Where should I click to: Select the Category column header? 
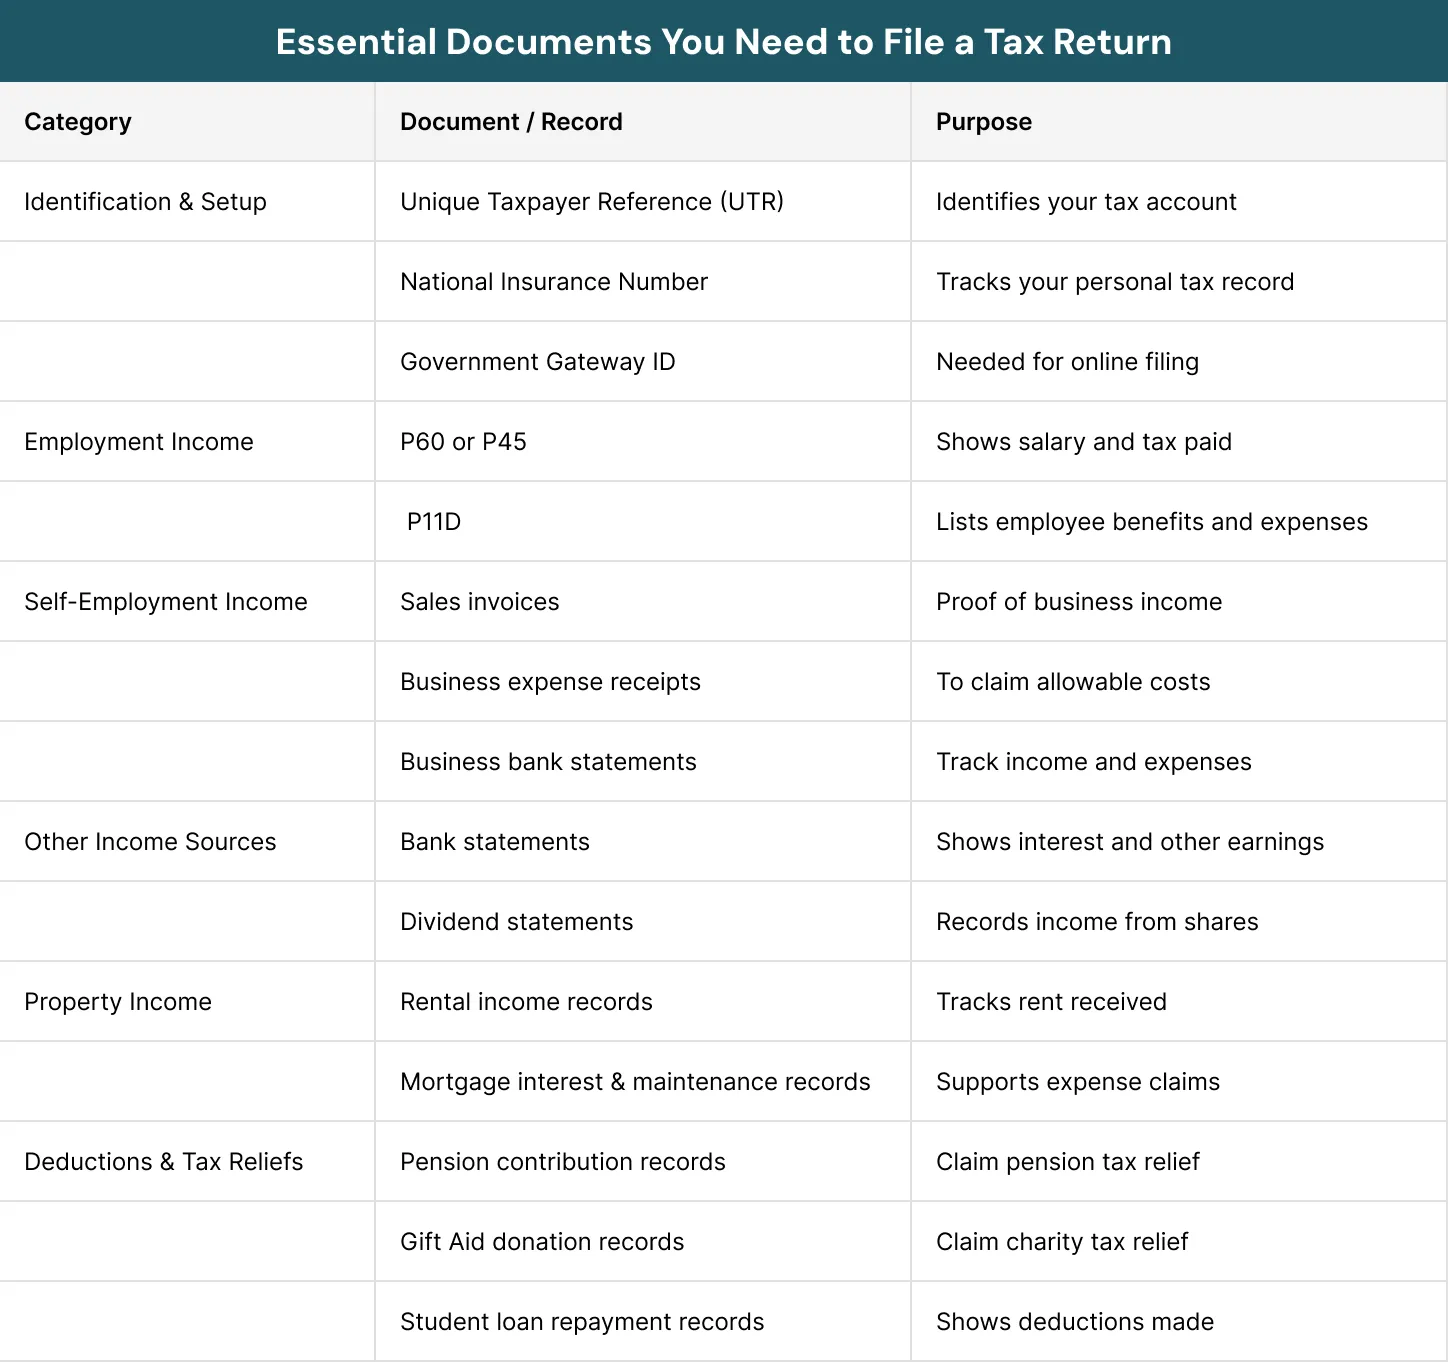[x=77, y=121]
